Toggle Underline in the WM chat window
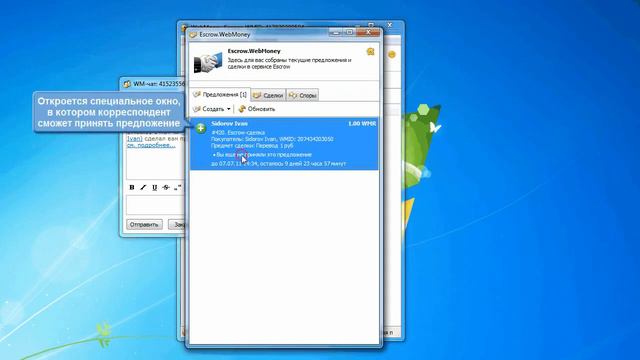Viewport: 640px width, 360px height. coord(154,187)
